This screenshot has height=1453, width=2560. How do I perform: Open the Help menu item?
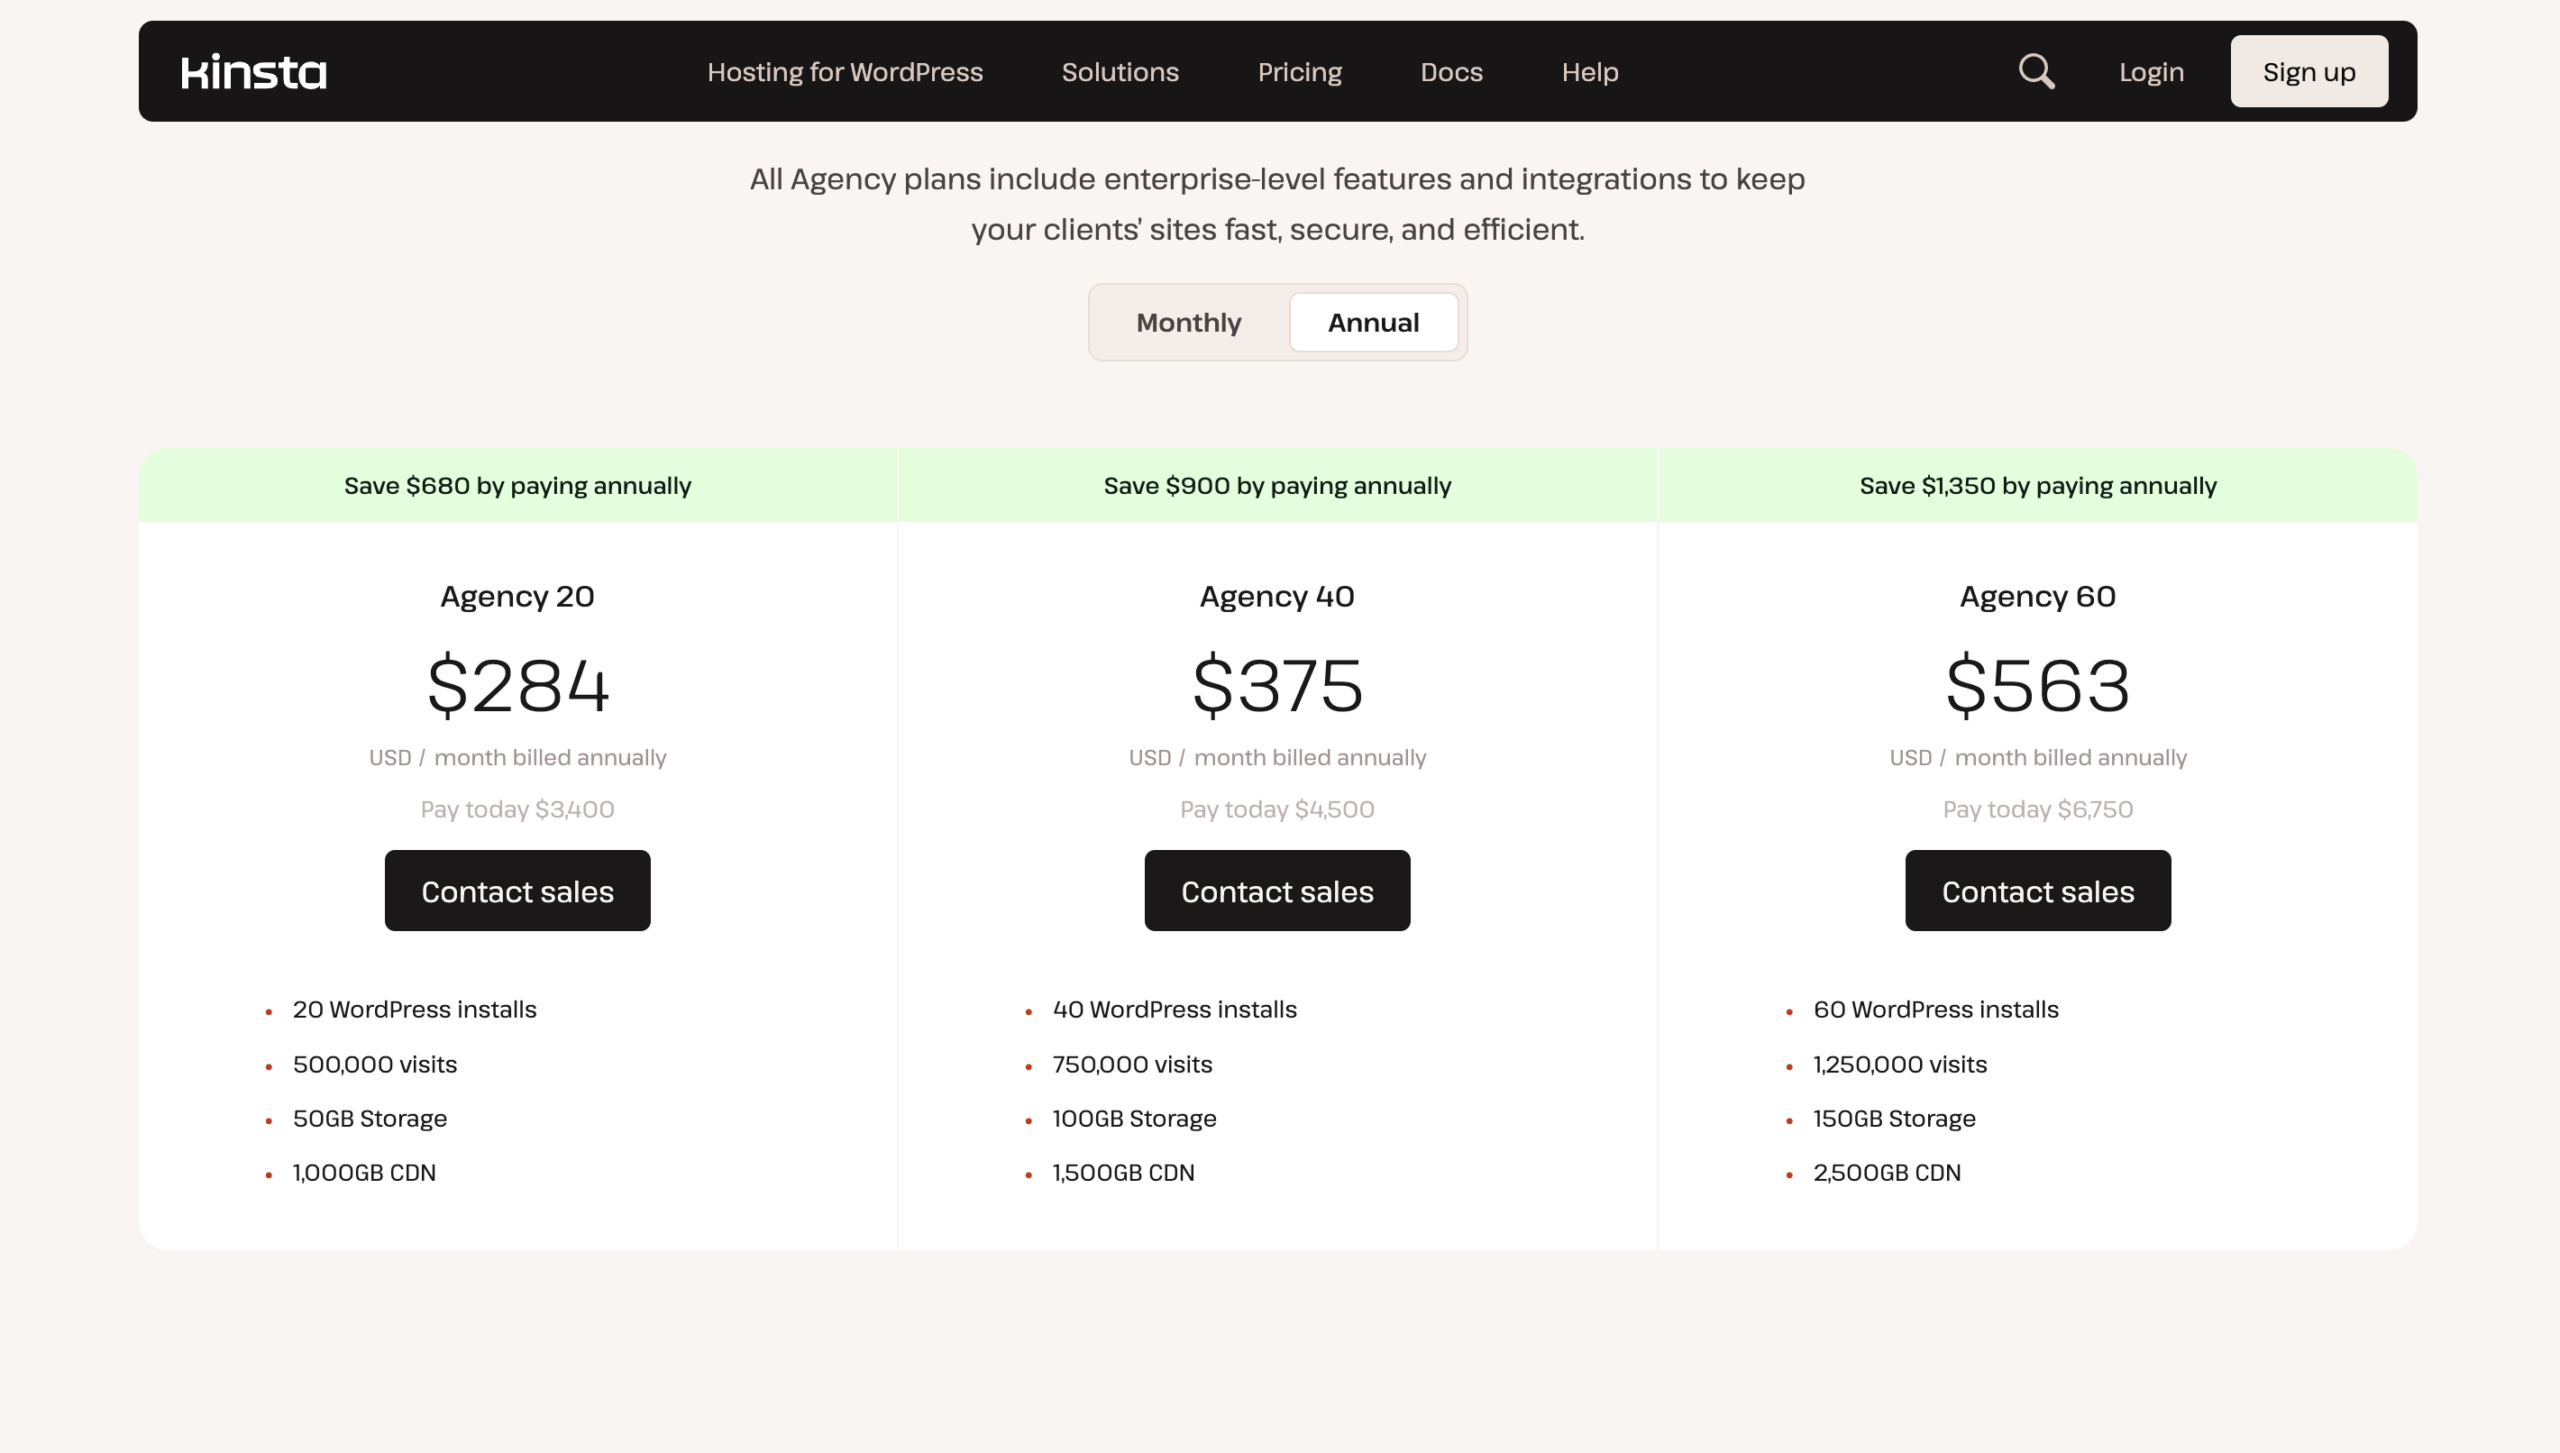point(1590,72)
